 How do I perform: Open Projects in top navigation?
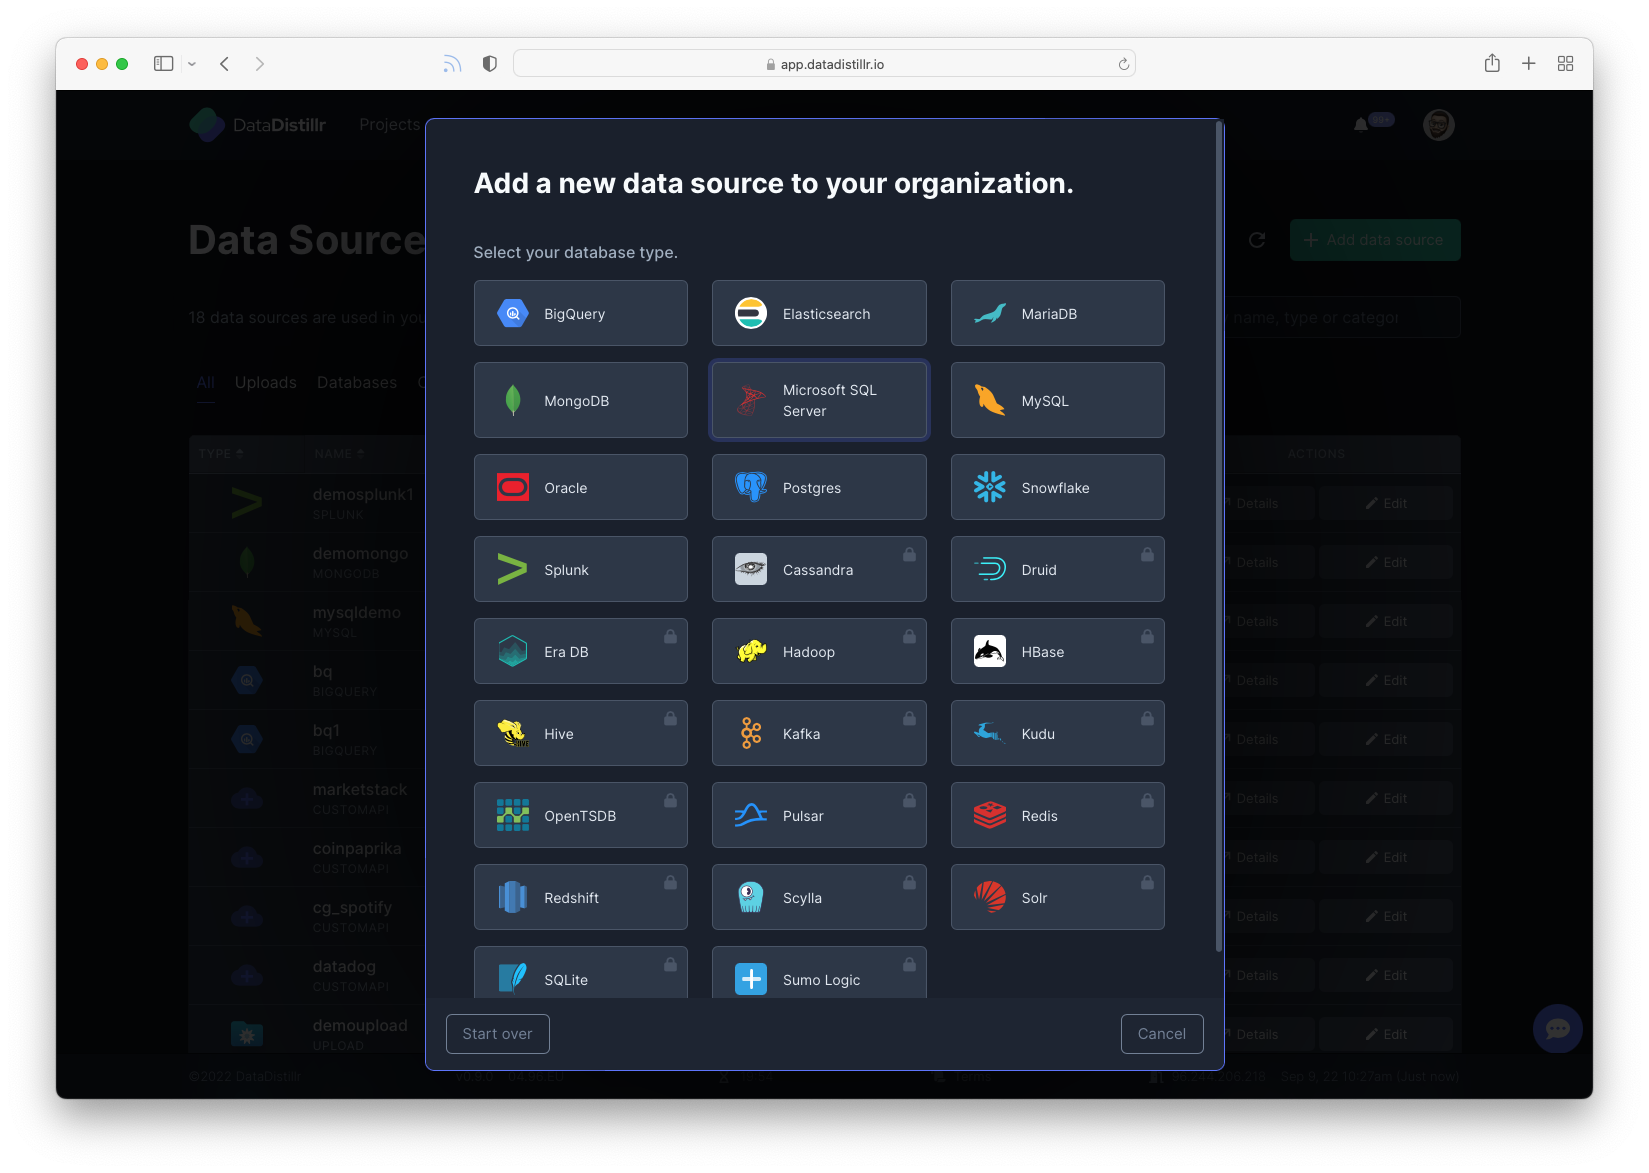click(x=389, y=124)
